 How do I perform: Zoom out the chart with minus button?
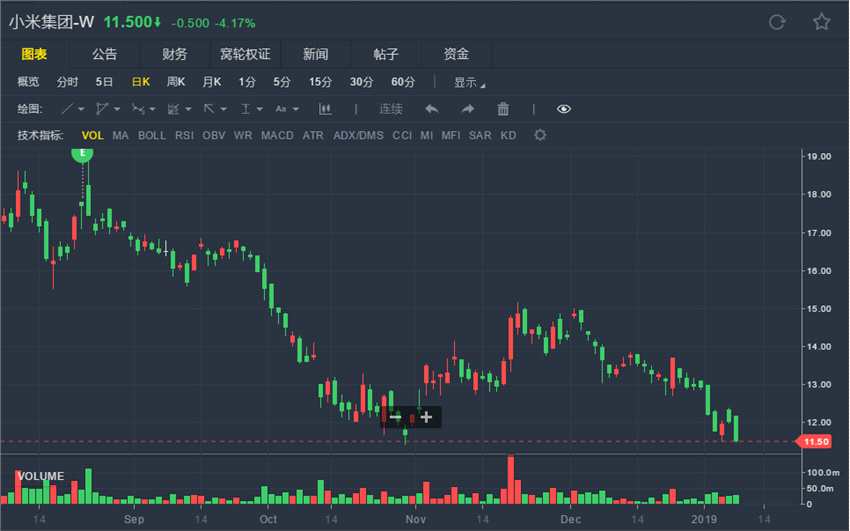point(395,417)
